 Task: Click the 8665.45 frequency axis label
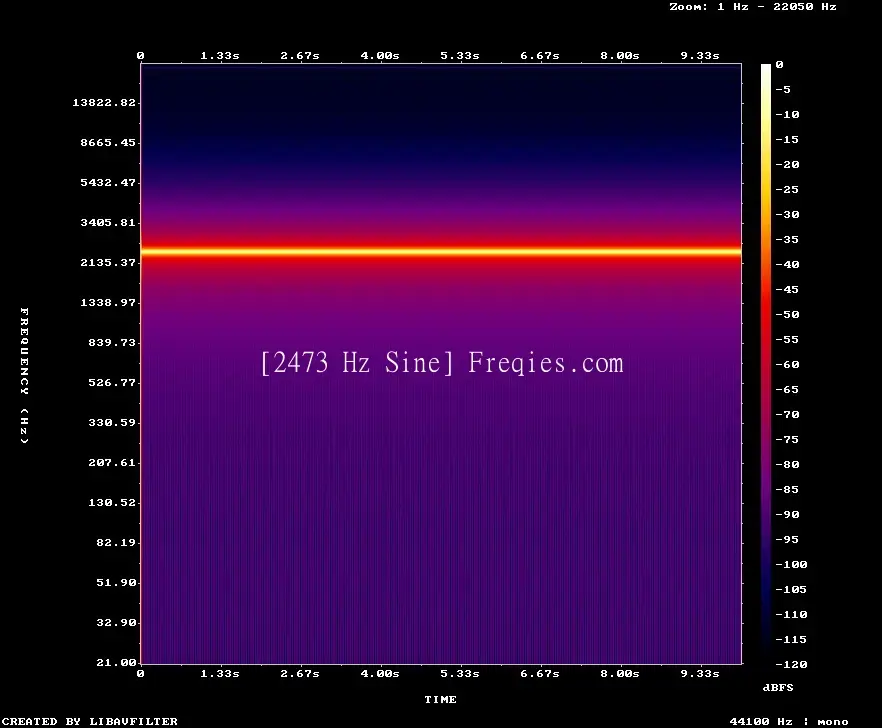click(x=108, y=142)
